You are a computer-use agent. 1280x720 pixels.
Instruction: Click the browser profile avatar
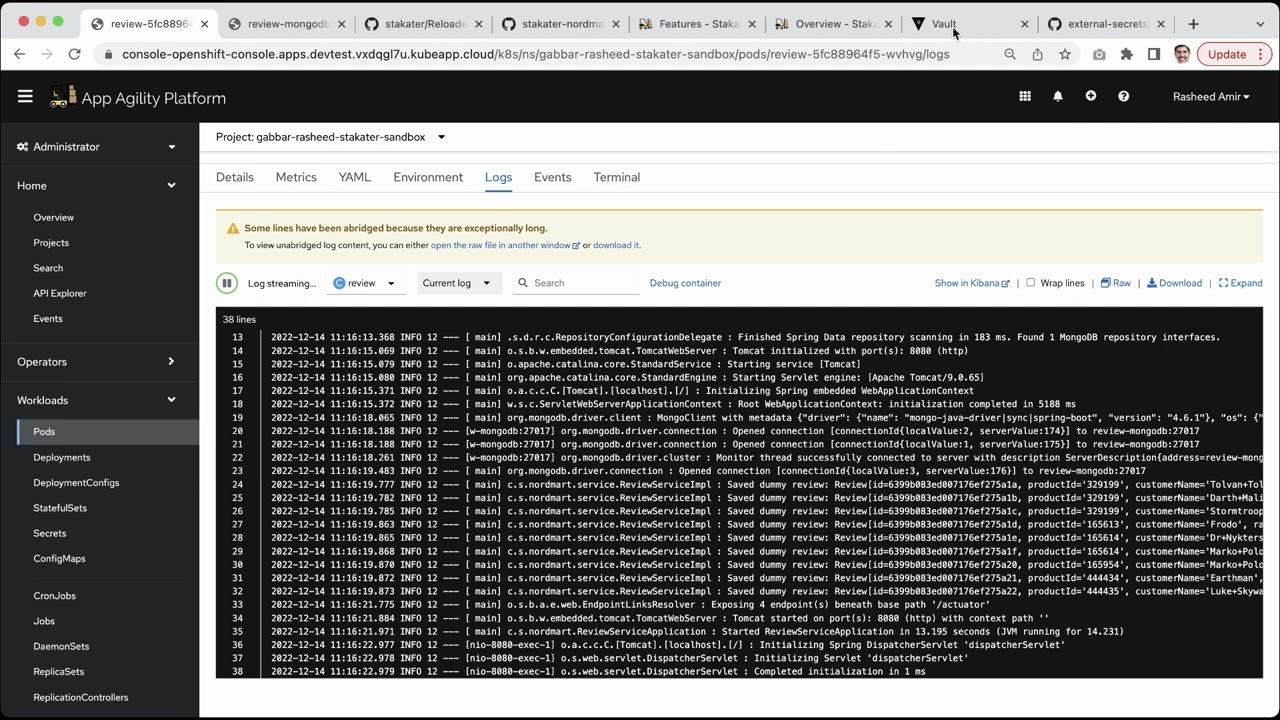(x=1182, y=54)
